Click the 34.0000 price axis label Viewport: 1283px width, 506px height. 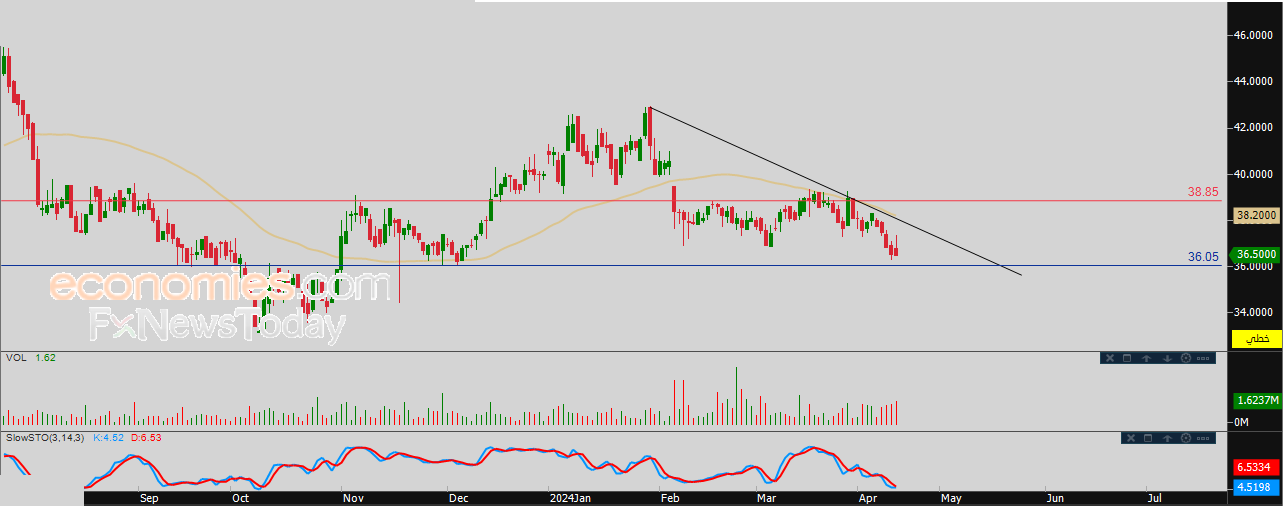point(1254,311)
